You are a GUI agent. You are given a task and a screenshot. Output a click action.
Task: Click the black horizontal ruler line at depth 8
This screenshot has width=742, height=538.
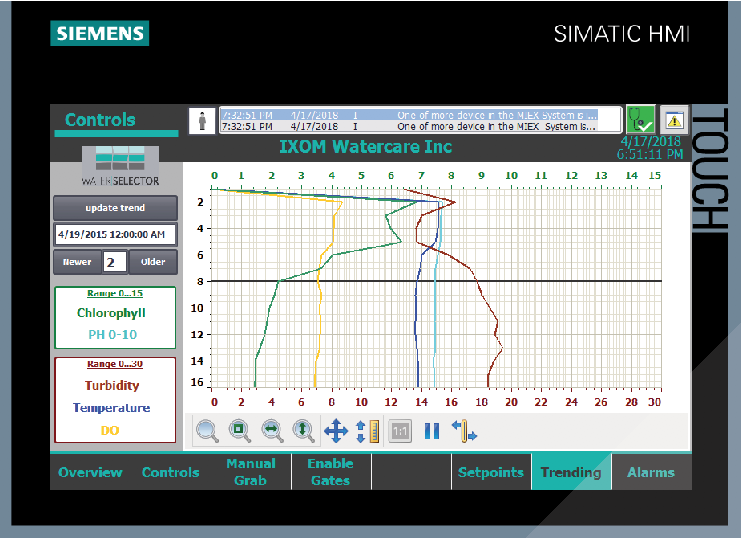tap(436, 281)
